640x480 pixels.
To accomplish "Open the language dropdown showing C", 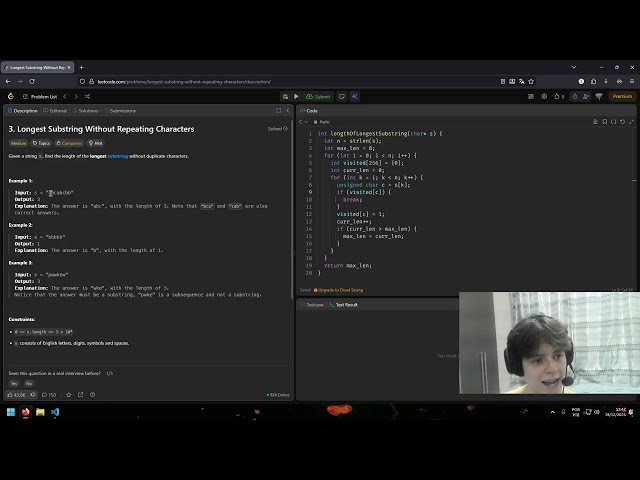I will (303, 122).
